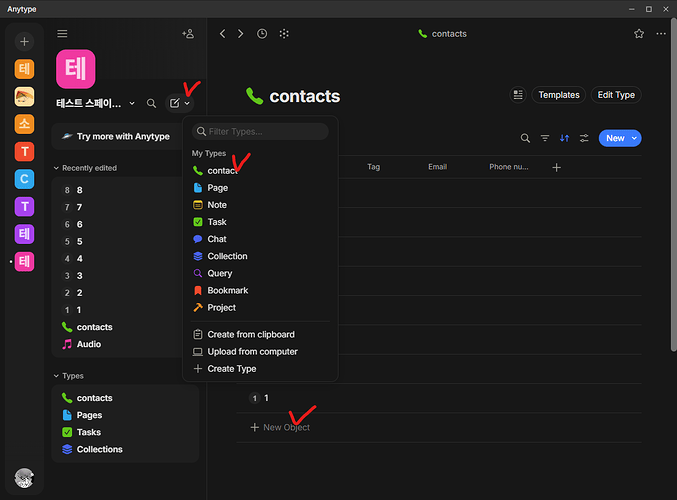
Task: Open the red-orange T space
Action: [24, 152]
